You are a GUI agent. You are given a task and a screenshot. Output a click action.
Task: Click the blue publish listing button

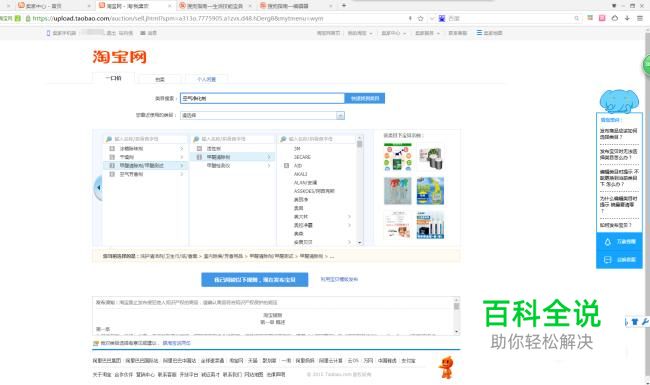[x=255, y=280]
